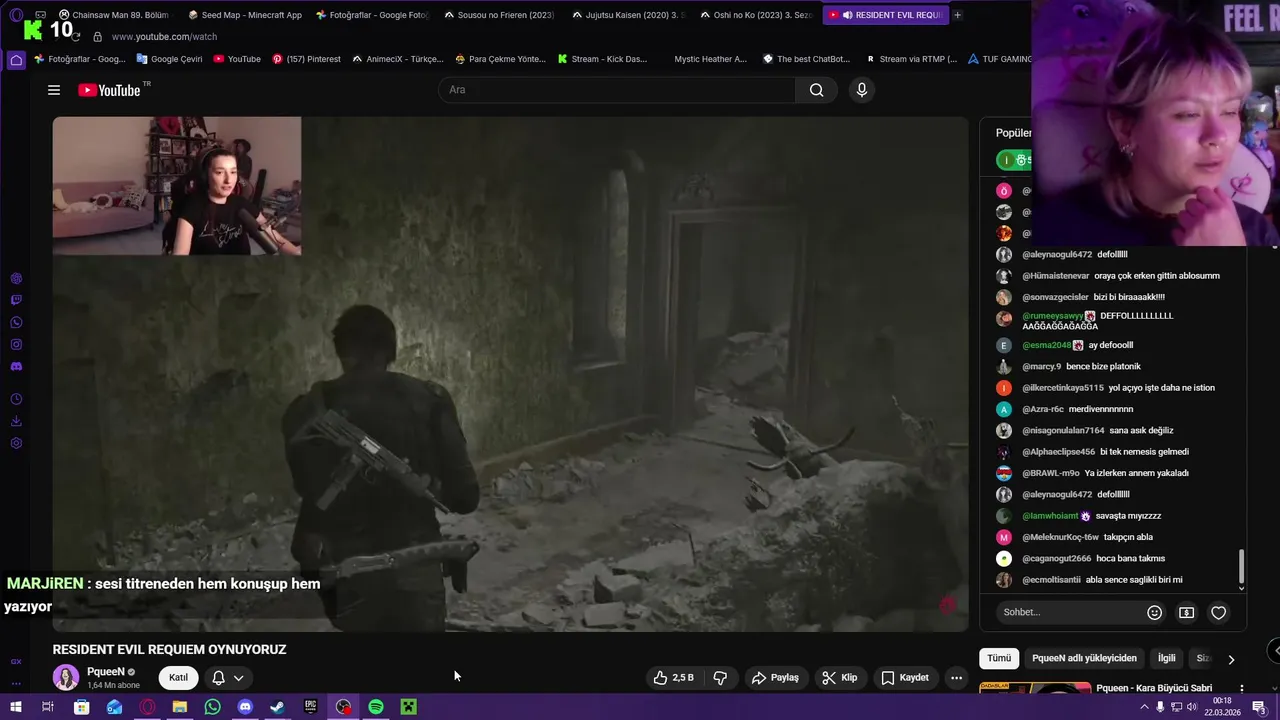Image resolution: width=1280 pixels, height=720 pixels.
Task: Expand the notification preferences chevron
Action: pyautogui.click(x=238, y=678)
